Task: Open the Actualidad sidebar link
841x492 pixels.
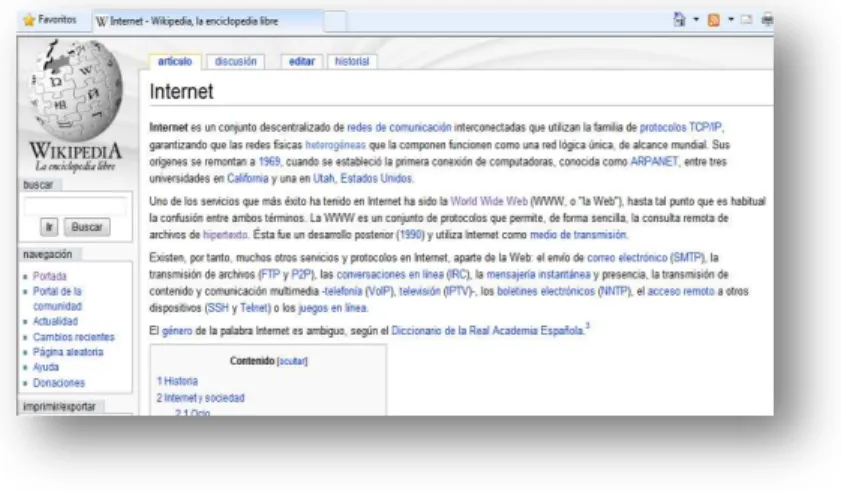Action: click(x=55, y=321)
